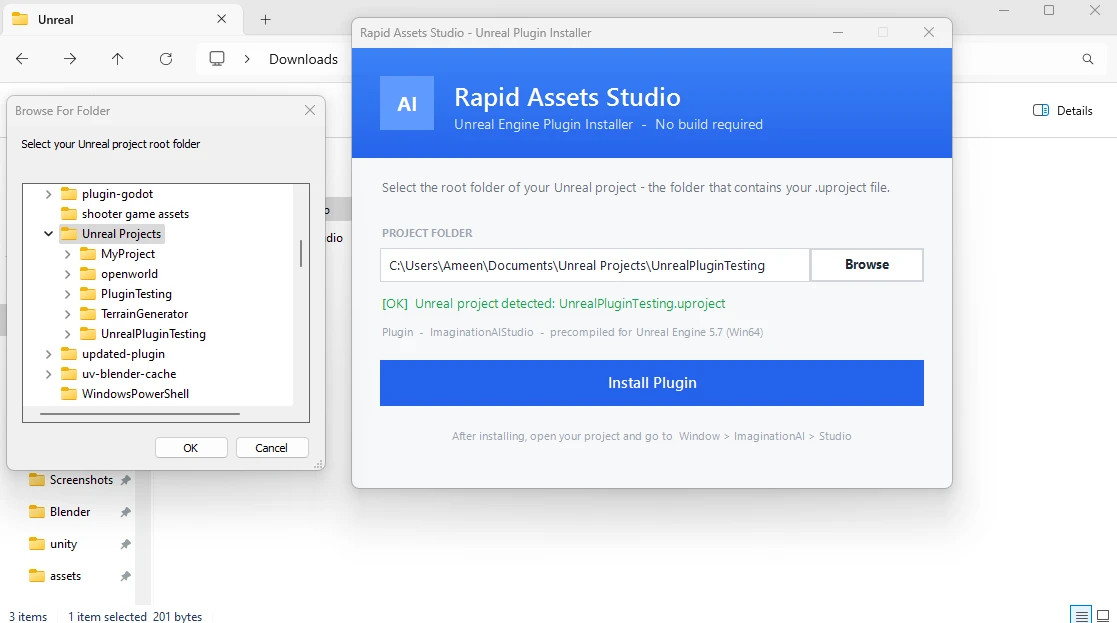
Task: Unpin the Blender folder pin icon
Action: coord(125,512)
